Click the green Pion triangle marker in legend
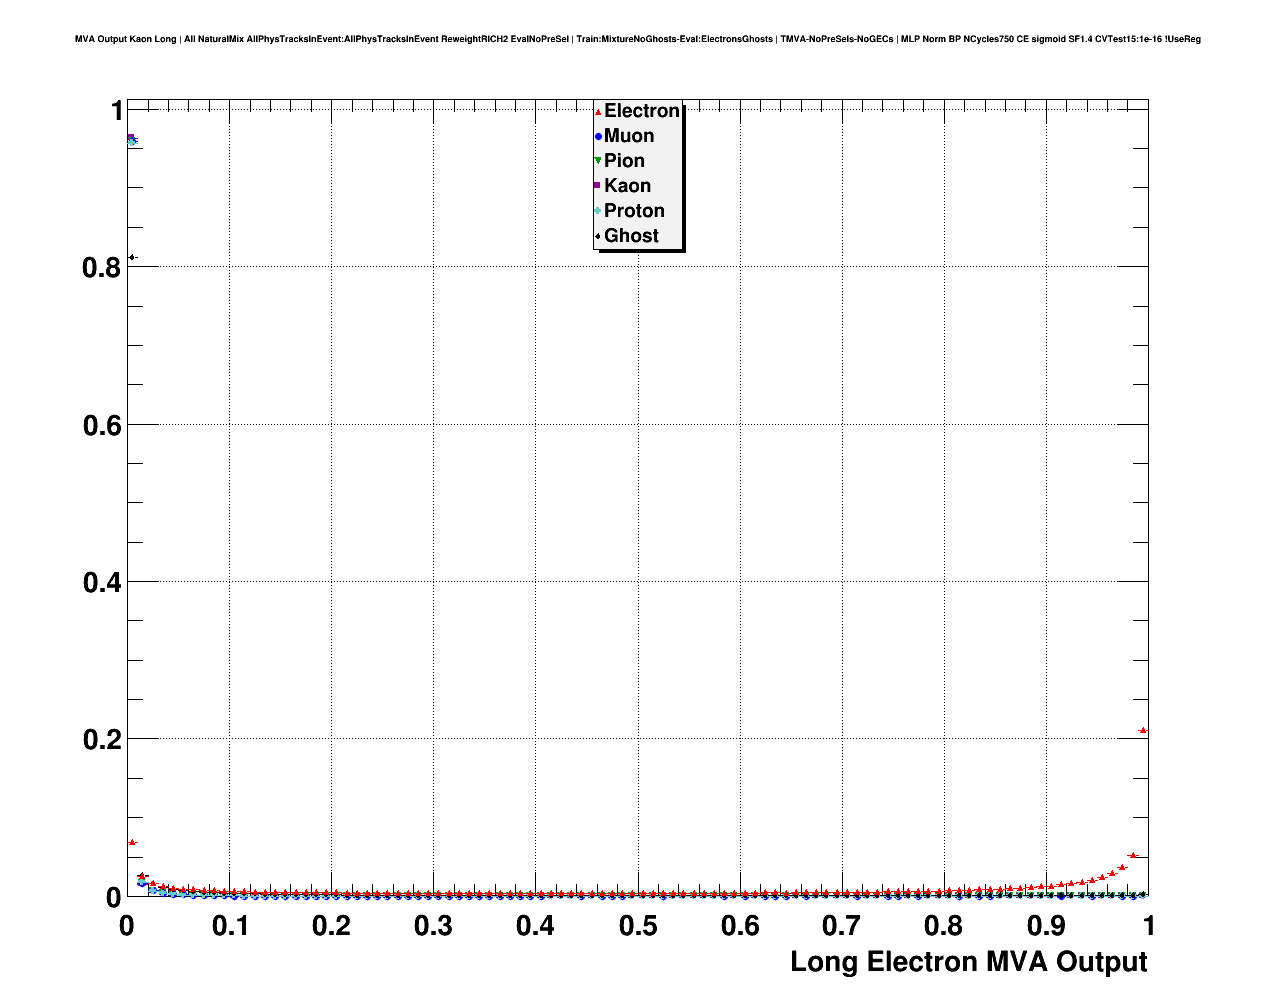Screen dimensions: 1276x996 pos(598,161)
